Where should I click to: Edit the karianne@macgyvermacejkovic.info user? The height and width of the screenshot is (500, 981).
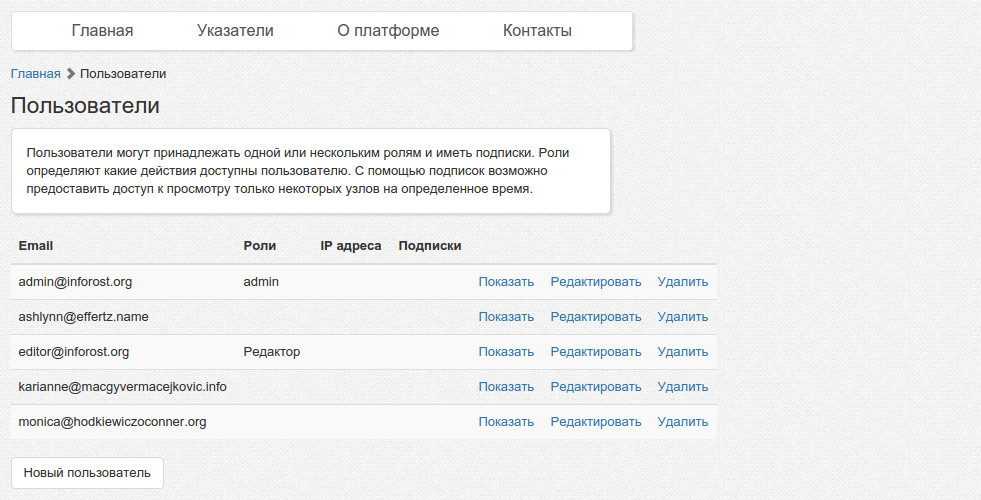tap(595, 387)
